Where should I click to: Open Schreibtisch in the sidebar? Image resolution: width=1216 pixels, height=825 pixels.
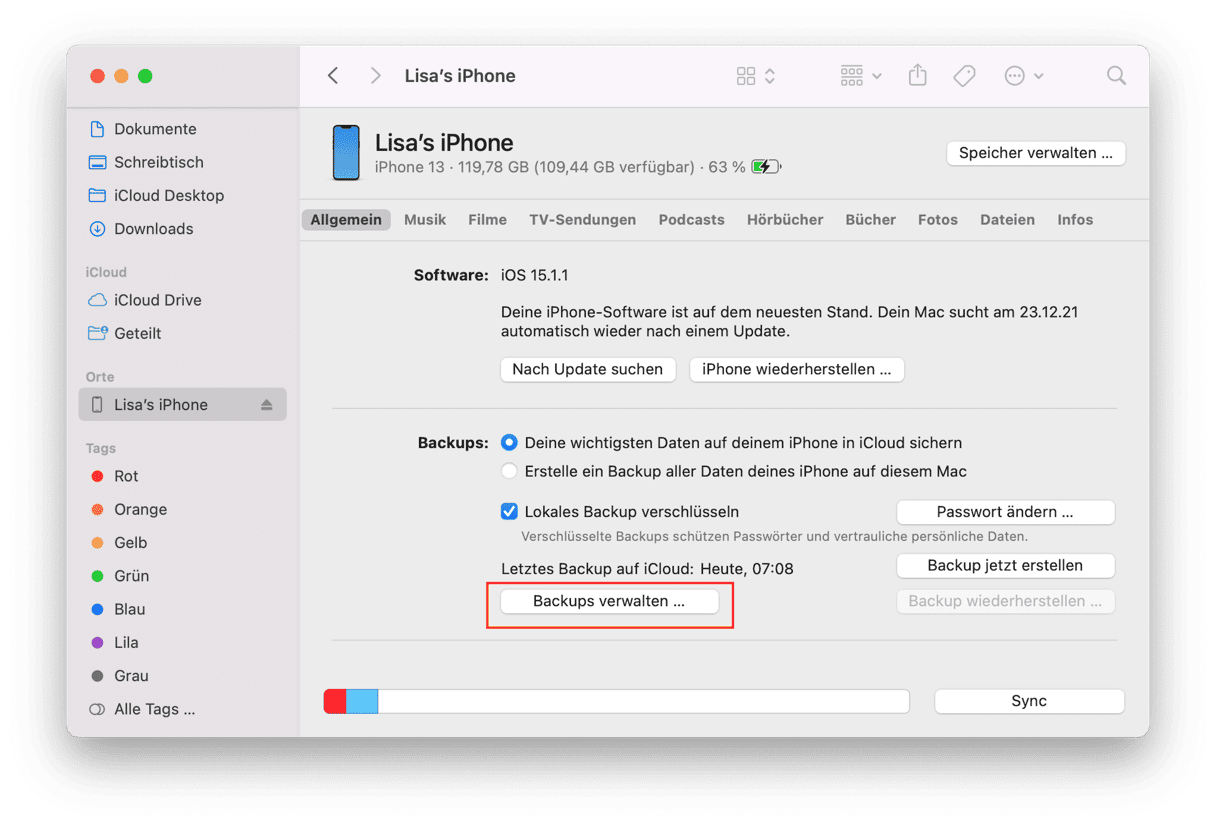159,162
